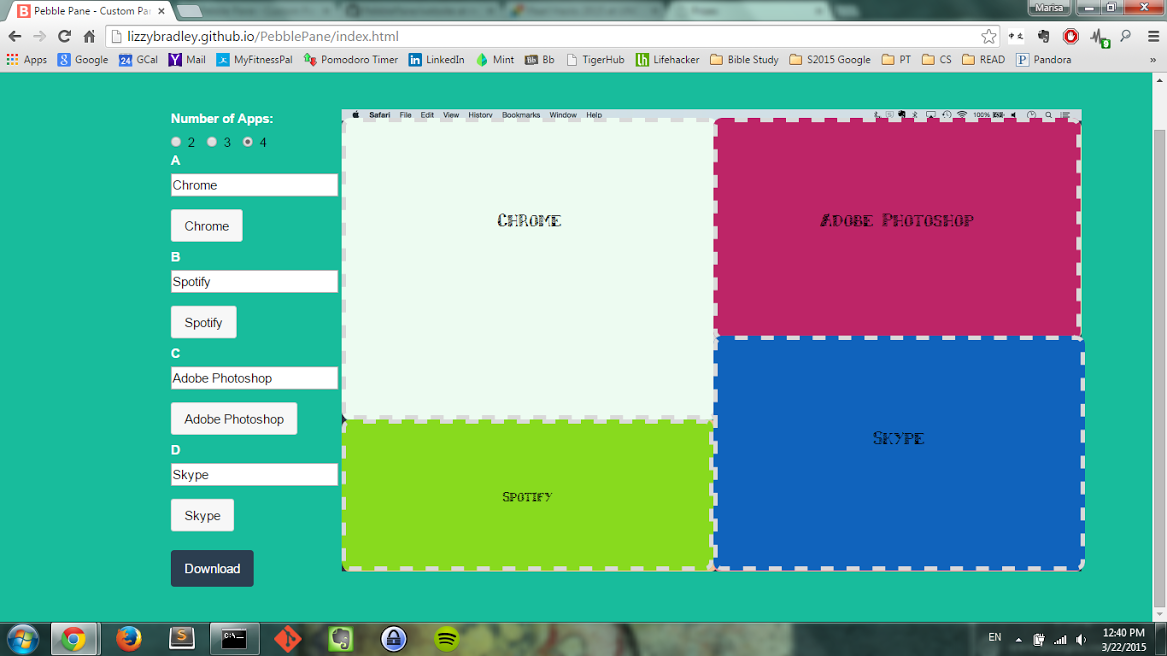Click File in the preview menu bar
The width and height of the screenshot is (1167, 656).
pos(406,115)
